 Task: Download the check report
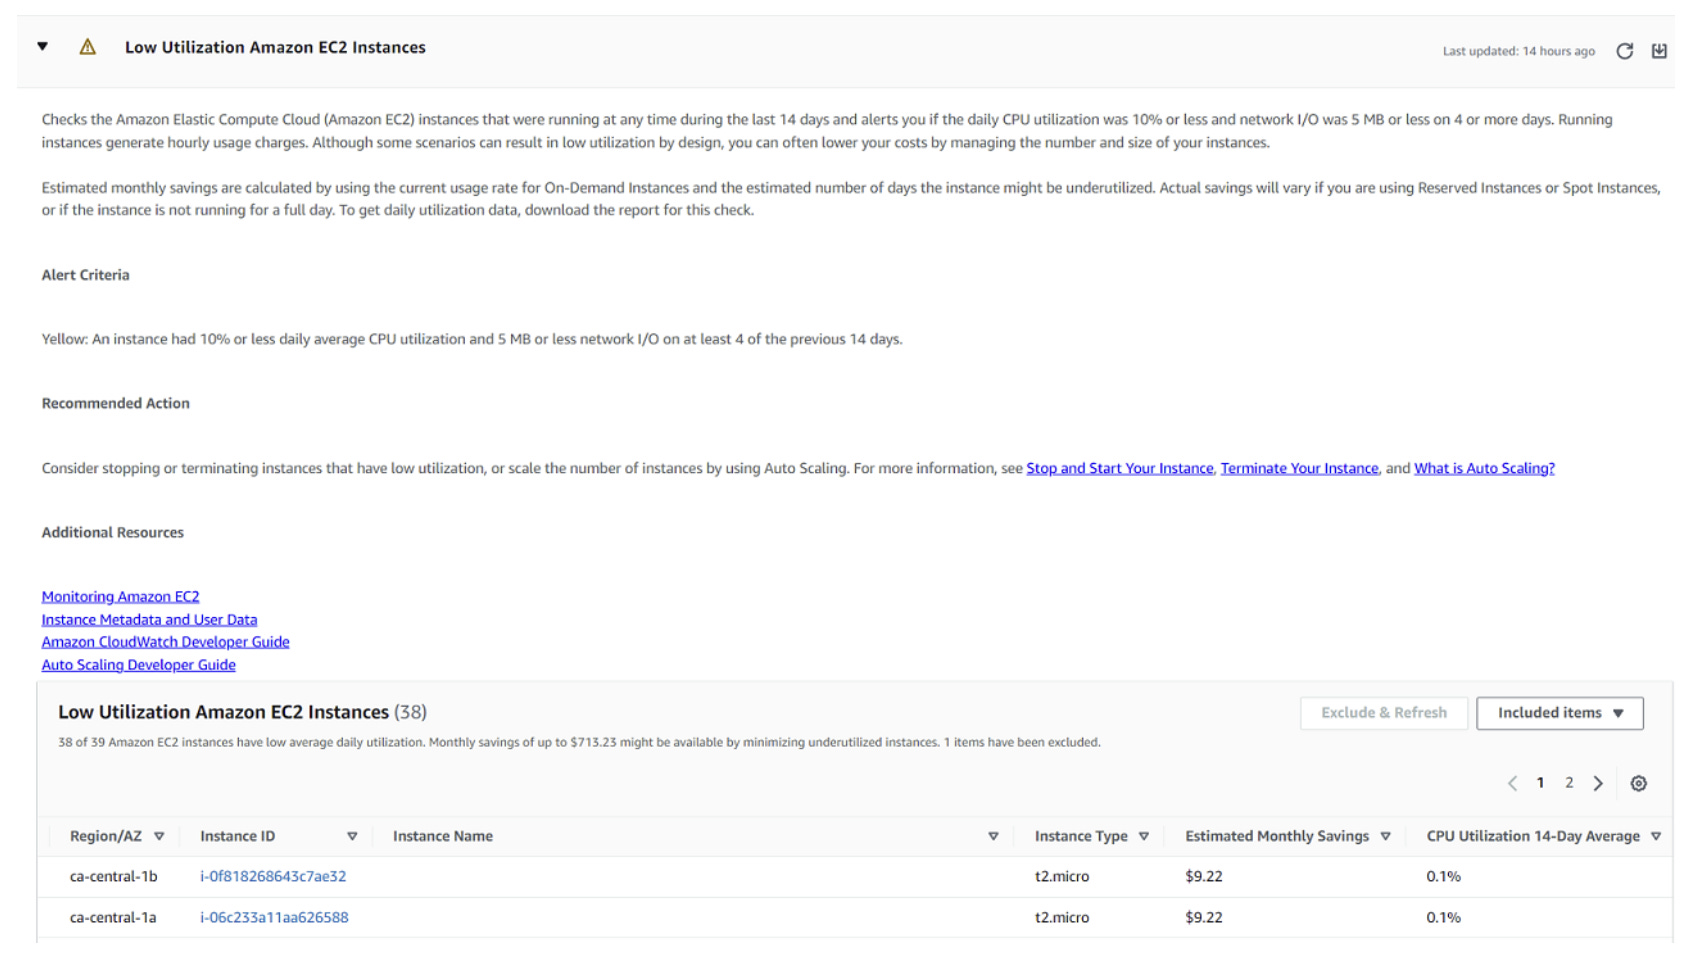tap(1659, 51)
